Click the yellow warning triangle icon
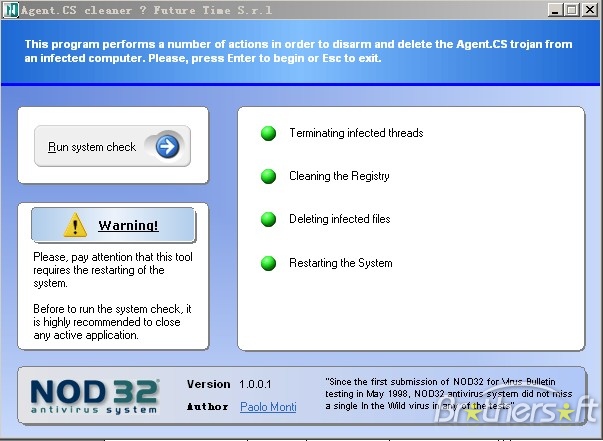The width and height of the screenshot is (603, 441). pyautogui.click(x=75, y=225)
